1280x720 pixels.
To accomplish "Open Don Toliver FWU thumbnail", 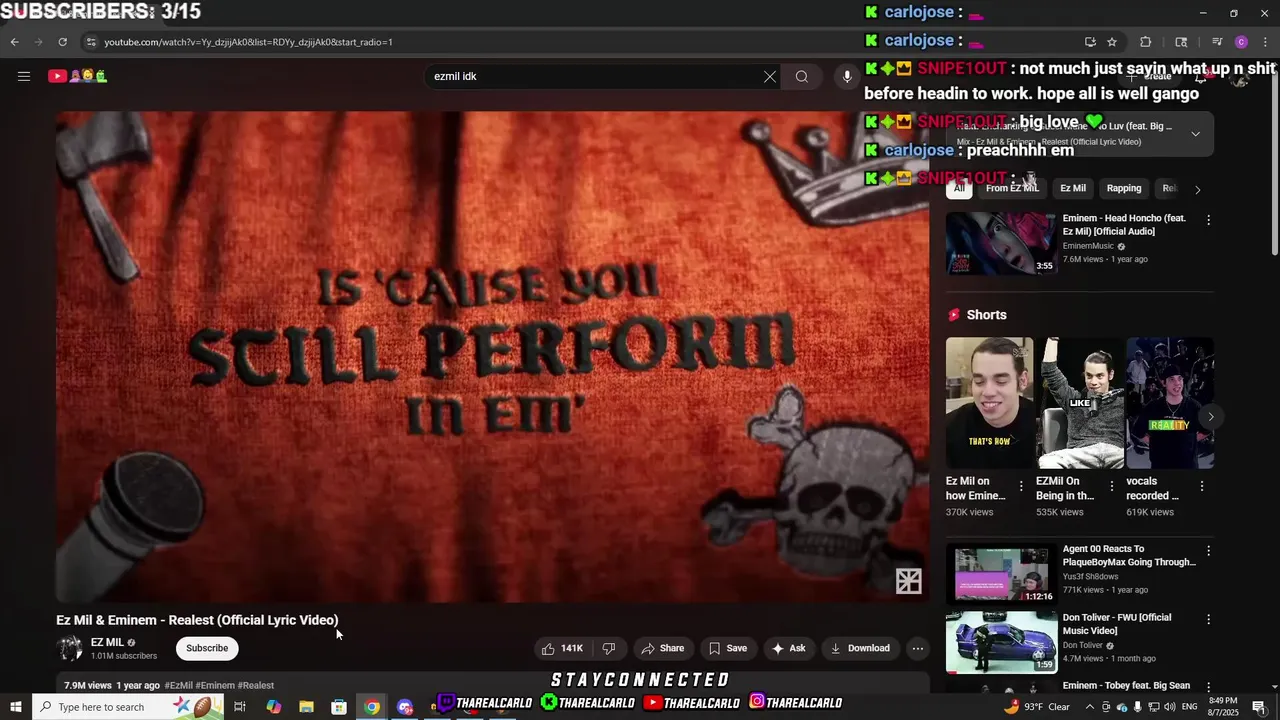I will coord(1001,642).
